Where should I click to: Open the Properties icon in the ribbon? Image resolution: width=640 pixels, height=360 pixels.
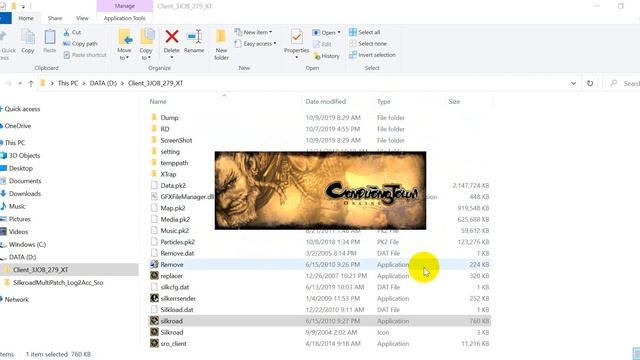297,37
